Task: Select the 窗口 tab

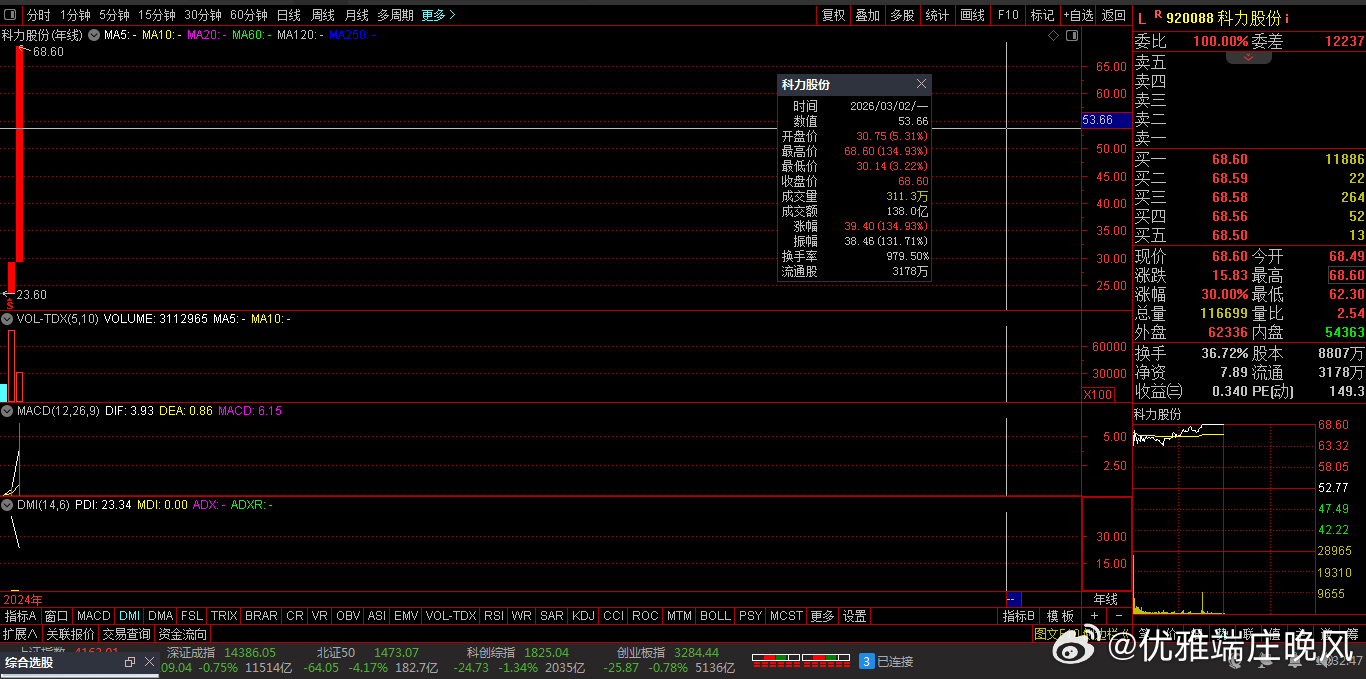Action: pos(57,616)
